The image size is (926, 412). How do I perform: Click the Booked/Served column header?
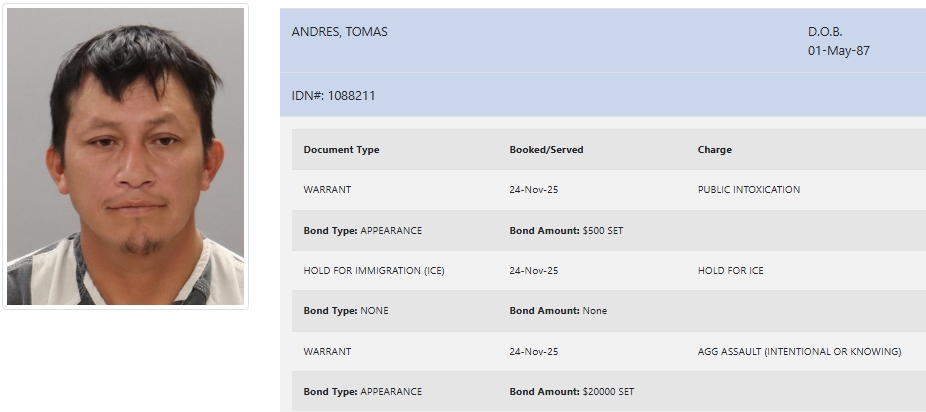click(546, 150)
